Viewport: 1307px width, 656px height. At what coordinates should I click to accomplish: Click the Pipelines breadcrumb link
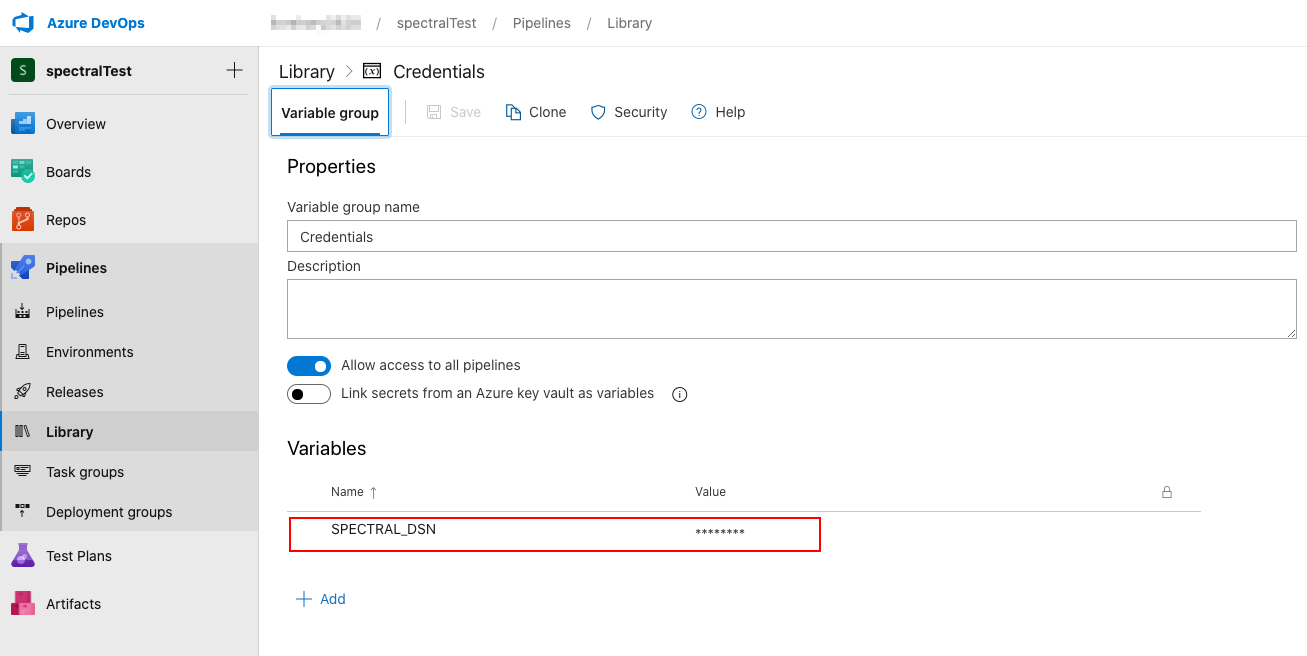(541, 22)
